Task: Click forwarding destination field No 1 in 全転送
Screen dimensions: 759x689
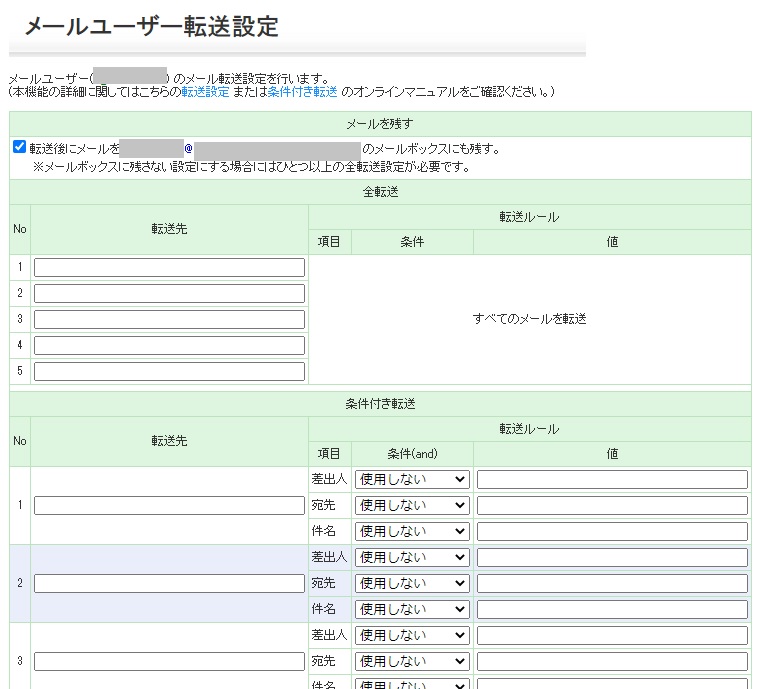Action: point(169,268)
